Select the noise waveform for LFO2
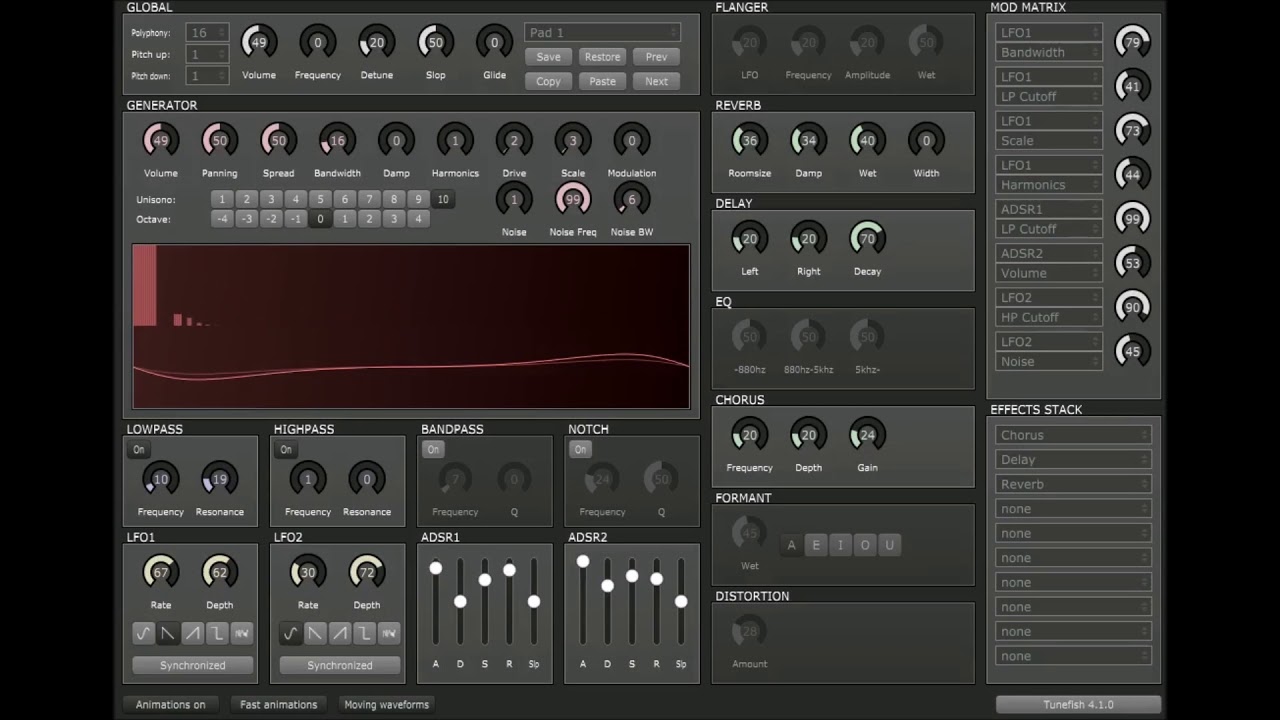1280x720 pixels. tap(389, 633)
